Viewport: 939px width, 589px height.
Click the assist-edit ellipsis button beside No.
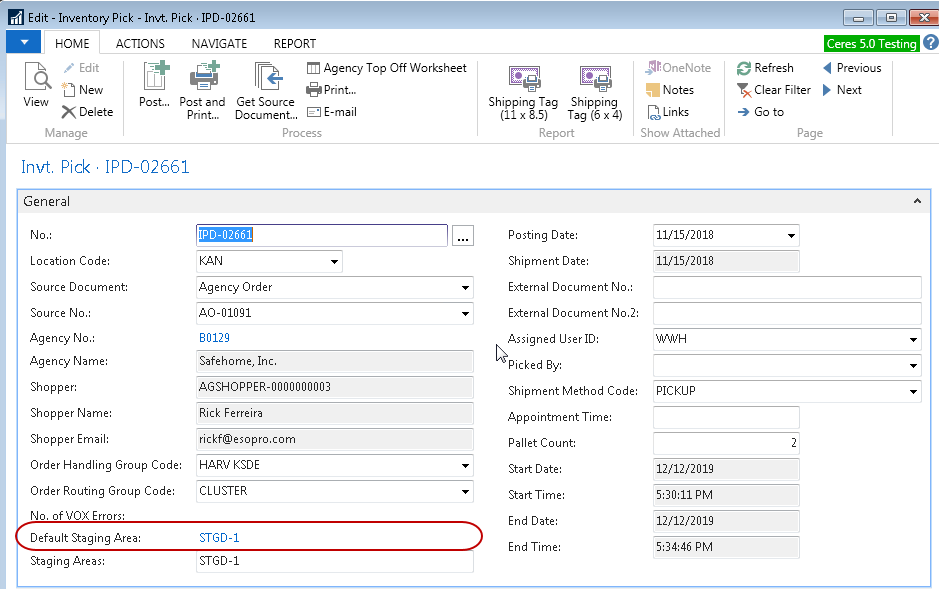click(x=462, y=236)
